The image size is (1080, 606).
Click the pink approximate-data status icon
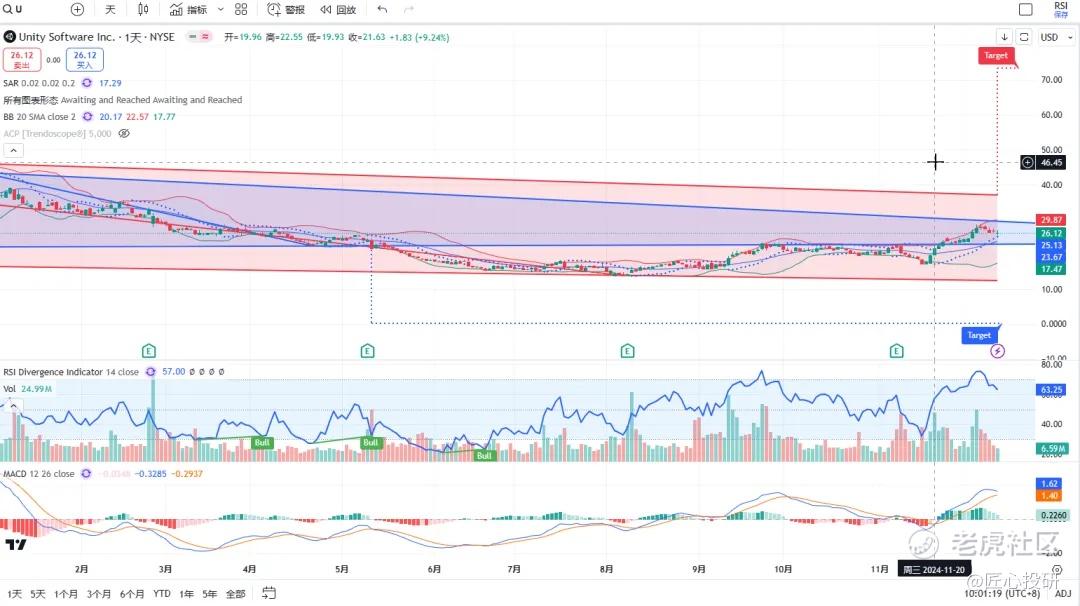coord(205,36)
